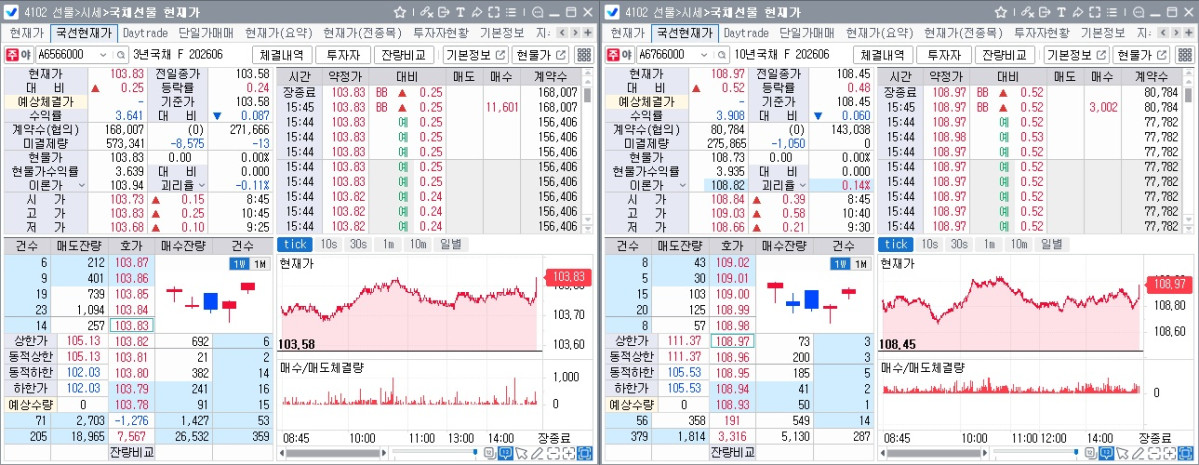Add tab with plus in left window
The image size is (1199, 465).
(587, 33)
